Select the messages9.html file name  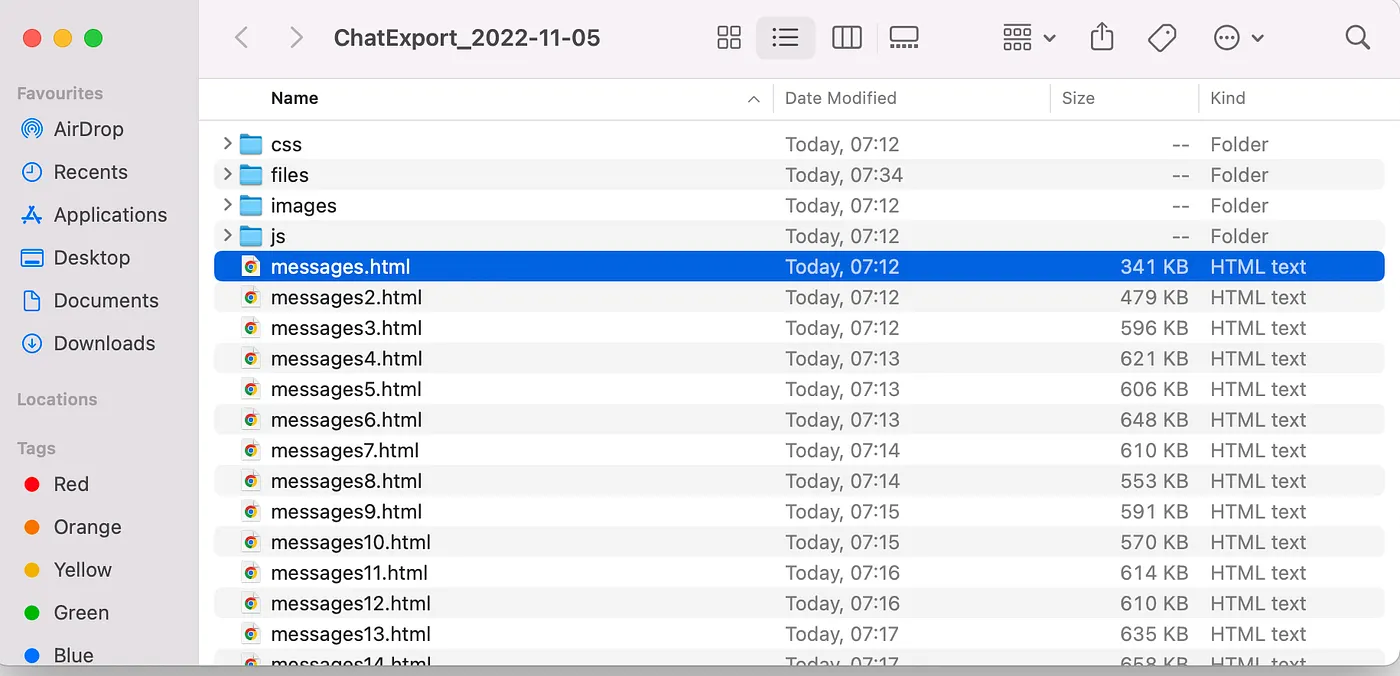[346, 512]
